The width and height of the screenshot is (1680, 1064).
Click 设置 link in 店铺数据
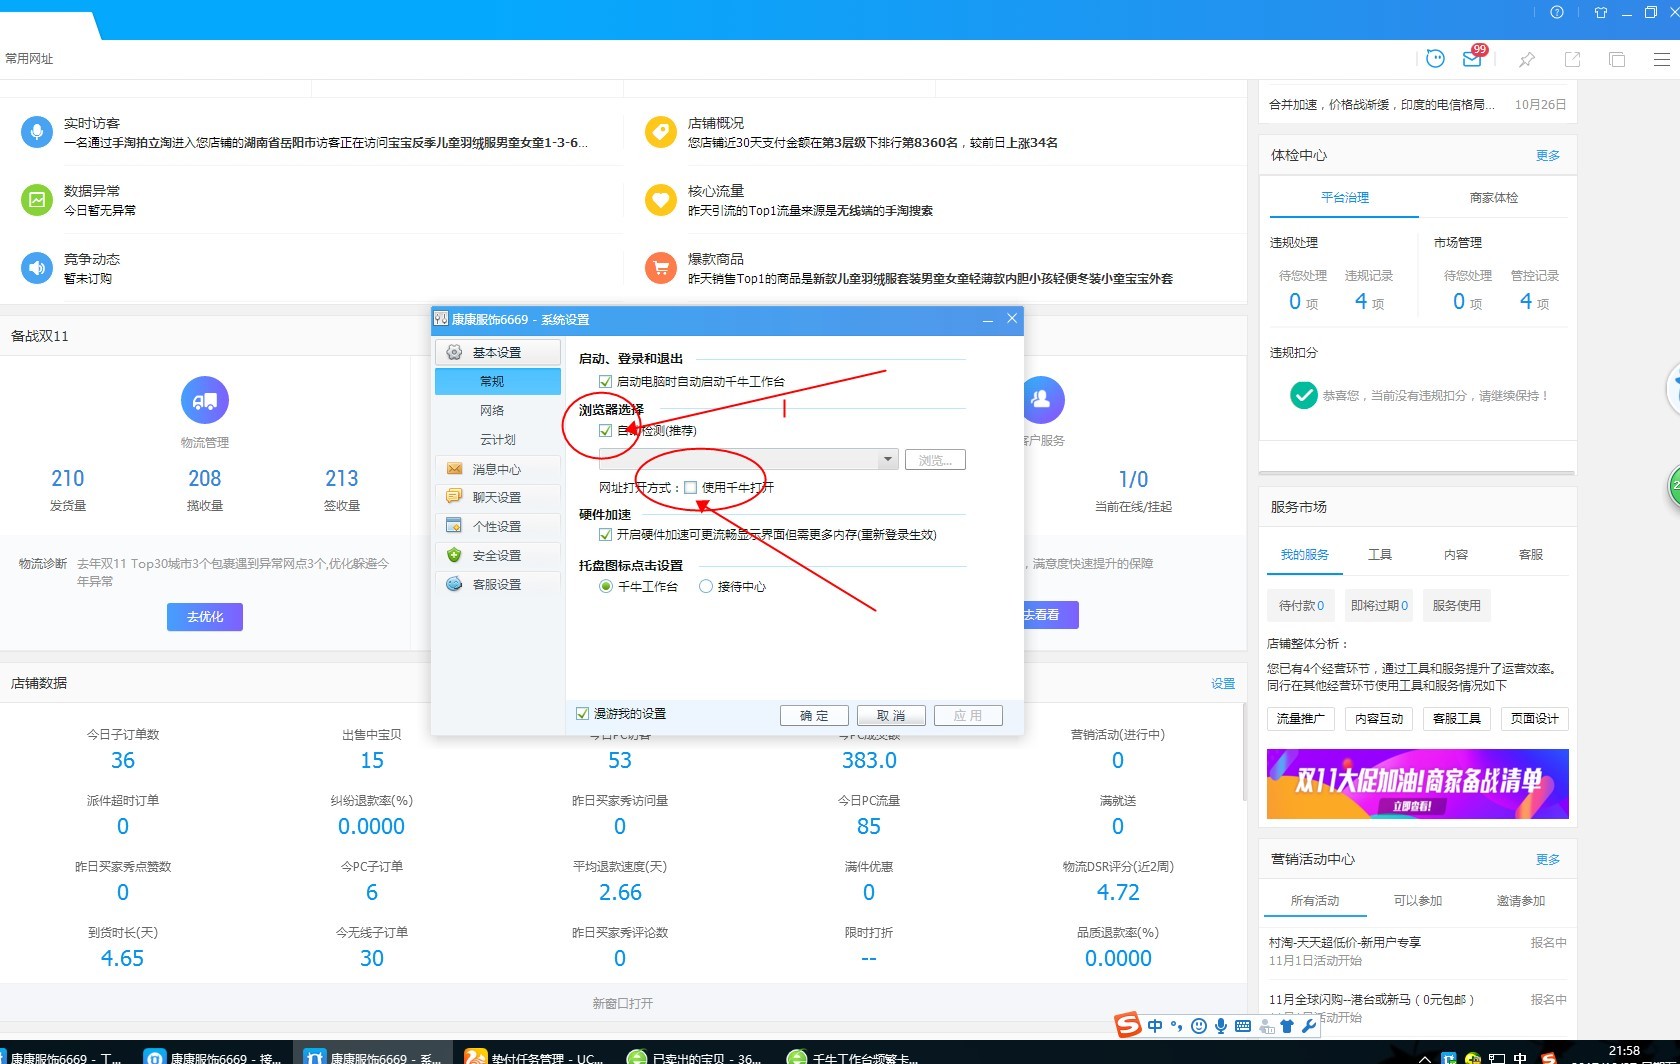pos(1223,684)
